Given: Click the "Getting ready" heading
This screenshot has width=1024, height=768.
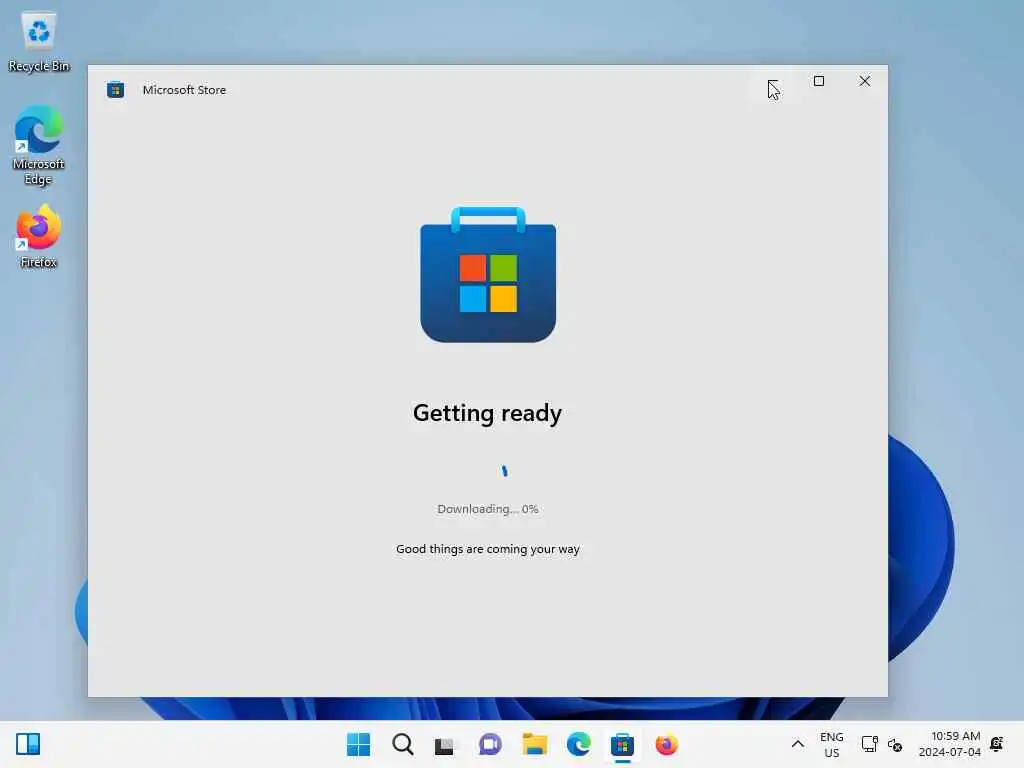Looking at the screenshot, I should coord(487,413).
